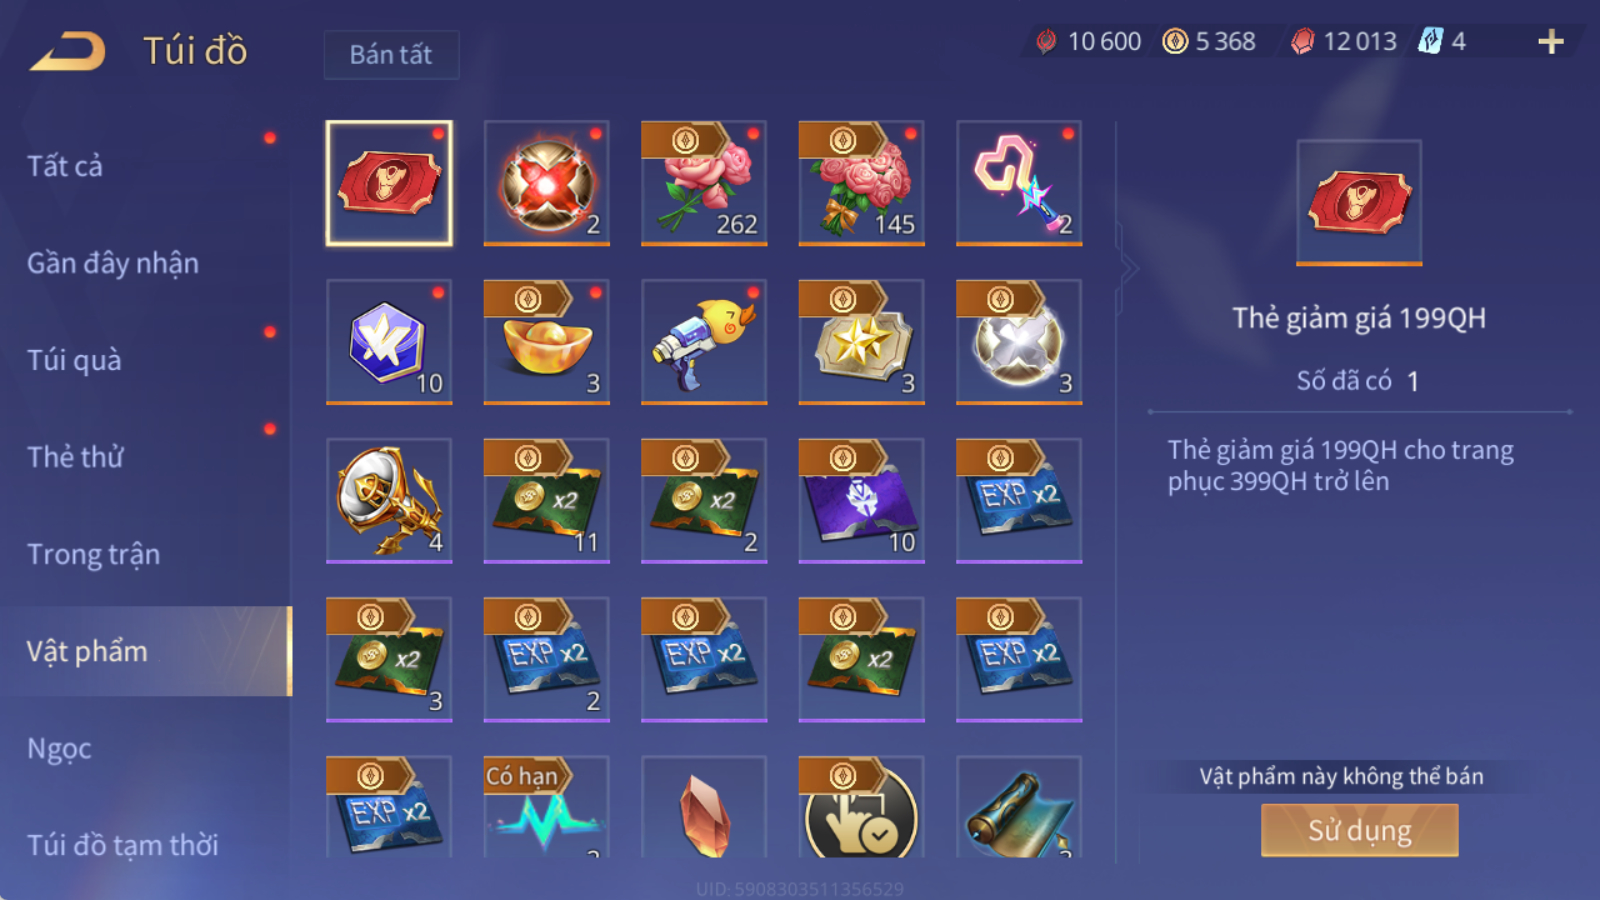The width and height of the screenshot is (1600, 900).
Task: Select the green gold x2 card with 11
Action: click(546, 501)
